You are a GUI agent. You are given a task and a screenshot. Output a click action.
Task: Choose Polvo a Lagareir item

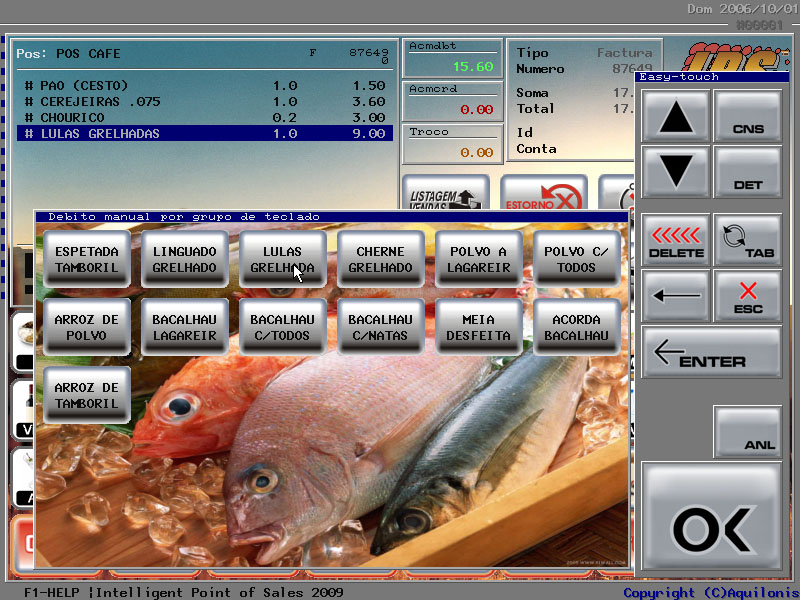point(479,259)
